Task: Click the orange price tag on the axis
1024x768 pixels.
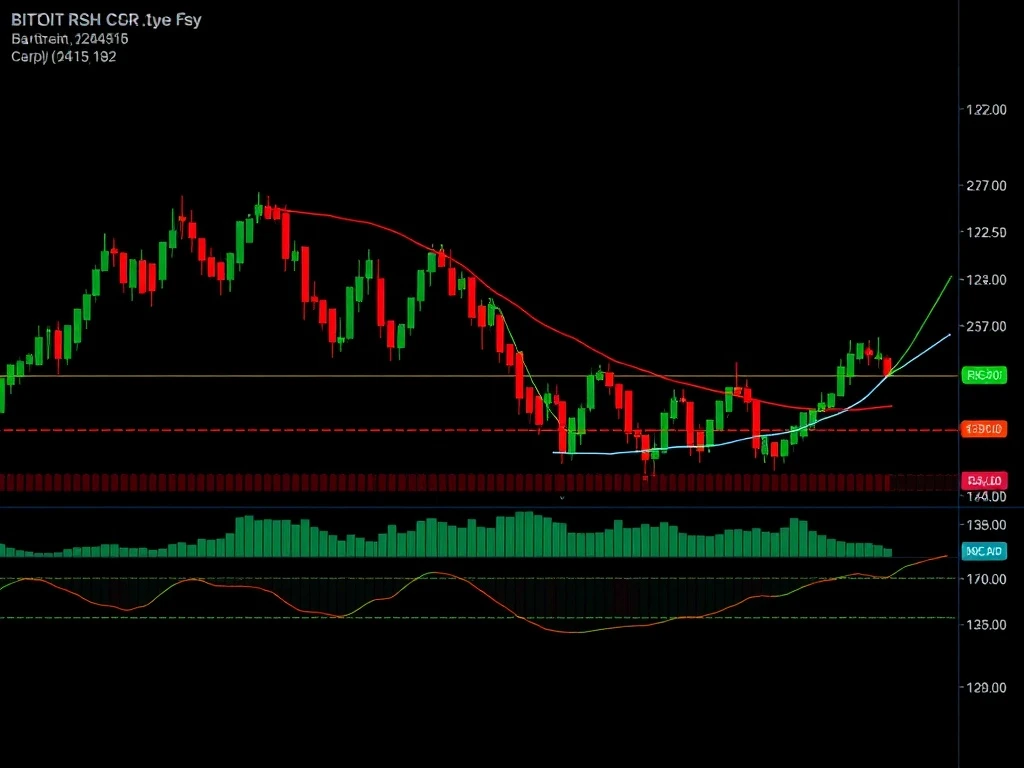Action: [x=983, y=429]
